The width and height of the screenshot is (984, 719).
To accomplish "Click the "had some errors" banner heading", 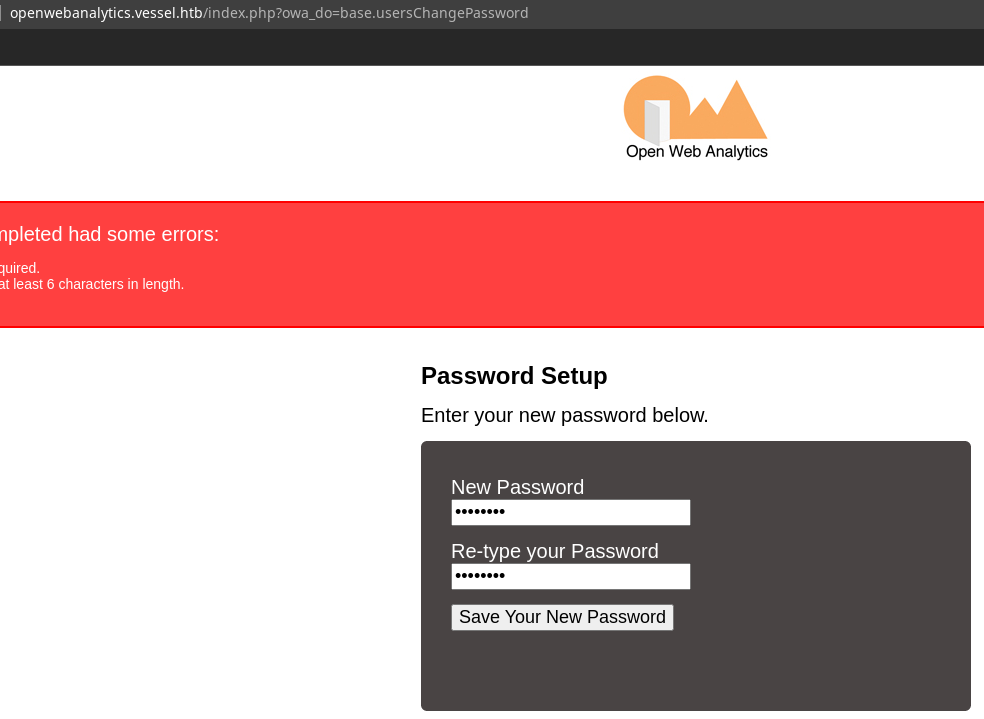I will click(110, 234).
